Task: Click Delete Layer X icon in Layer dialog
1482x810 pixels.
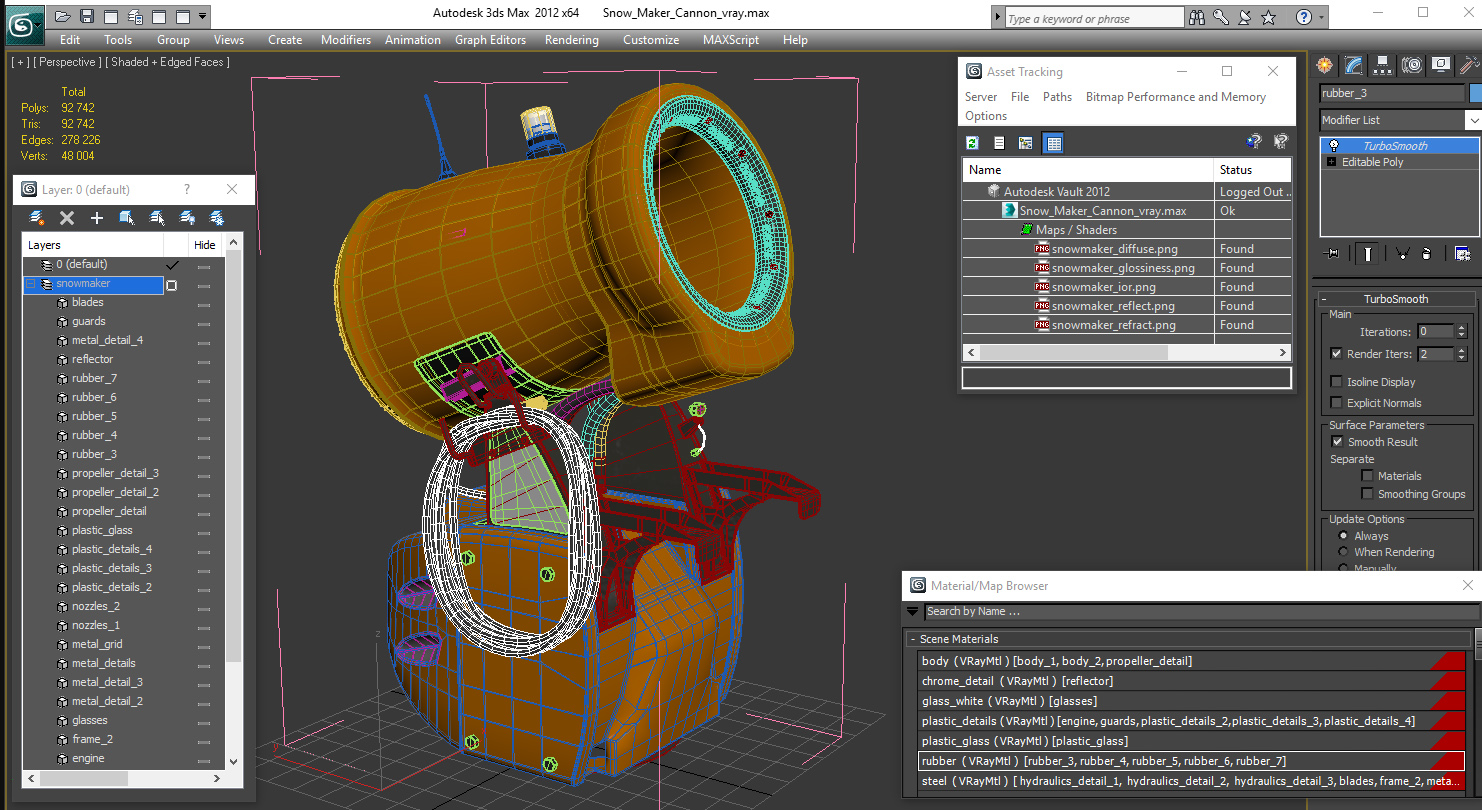Action: tap(67, 217)
